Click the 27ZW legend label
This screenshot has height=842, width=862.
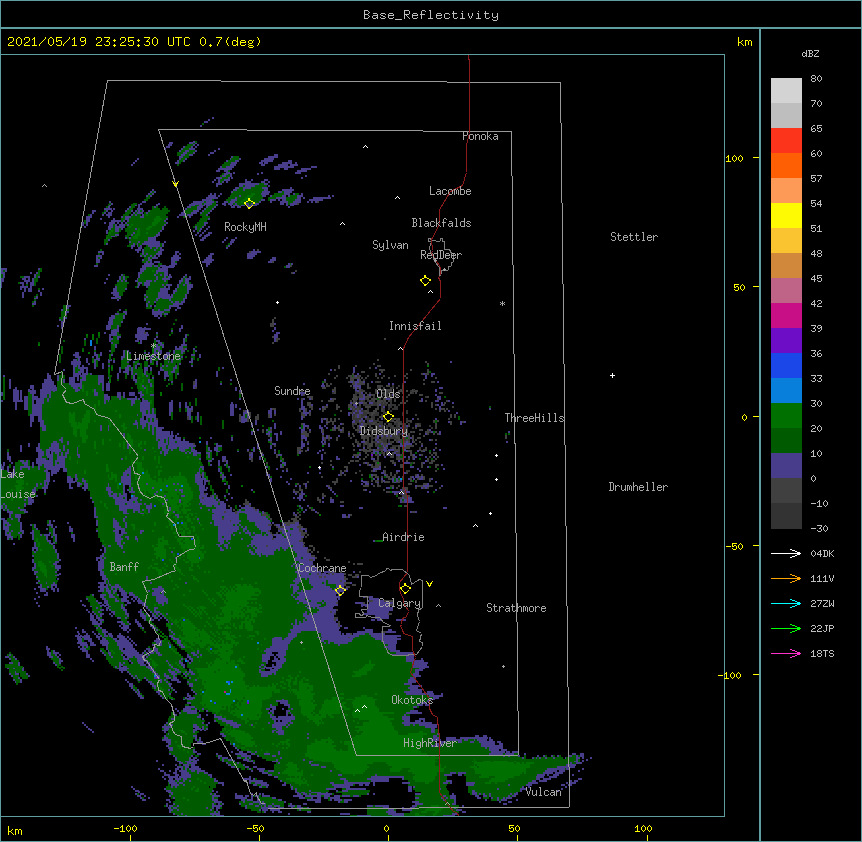click(822, 603)
